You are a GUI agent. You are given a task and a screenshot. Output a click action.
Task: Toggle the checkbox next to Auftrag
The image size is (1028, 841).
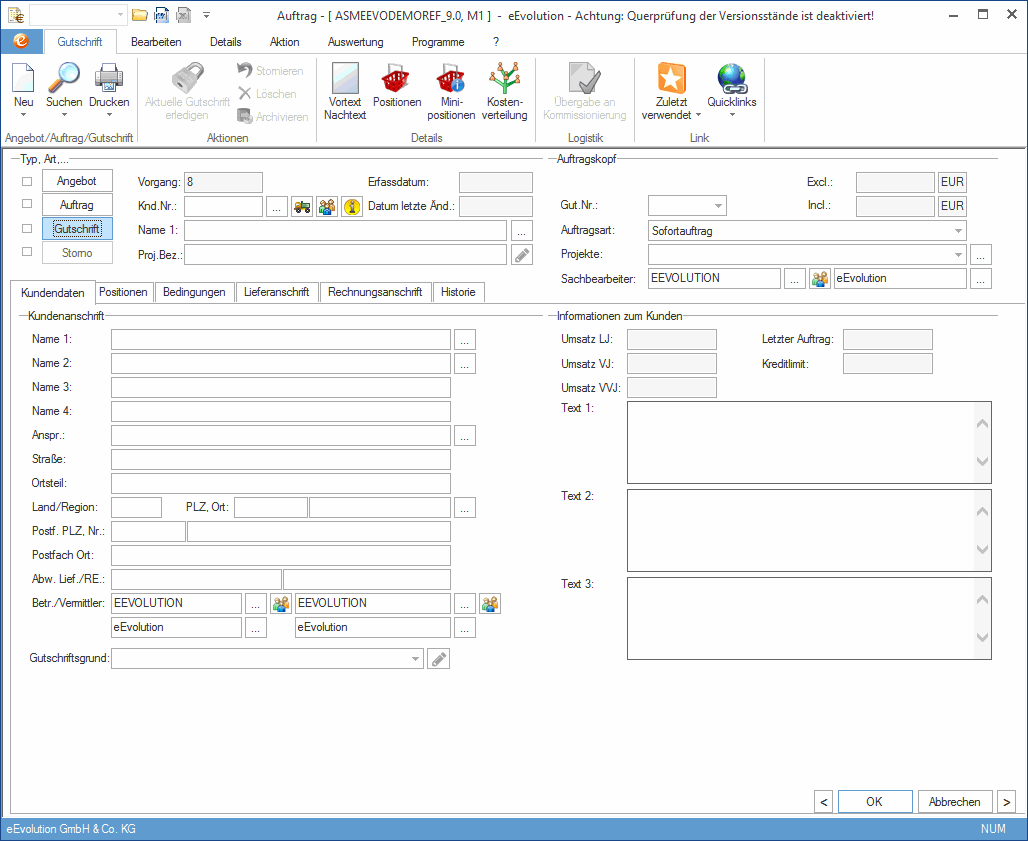tap(27, 204)
